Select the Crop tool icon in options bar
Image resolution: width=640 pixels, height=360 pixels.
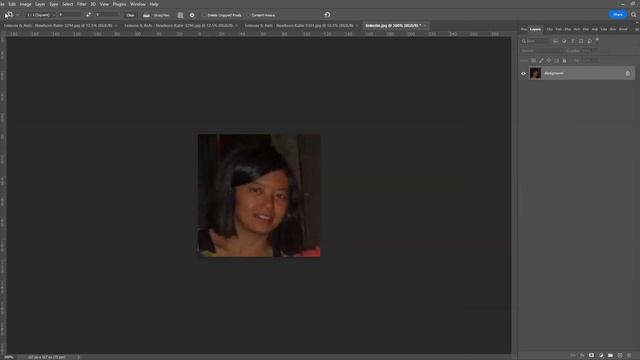point(9,15)
